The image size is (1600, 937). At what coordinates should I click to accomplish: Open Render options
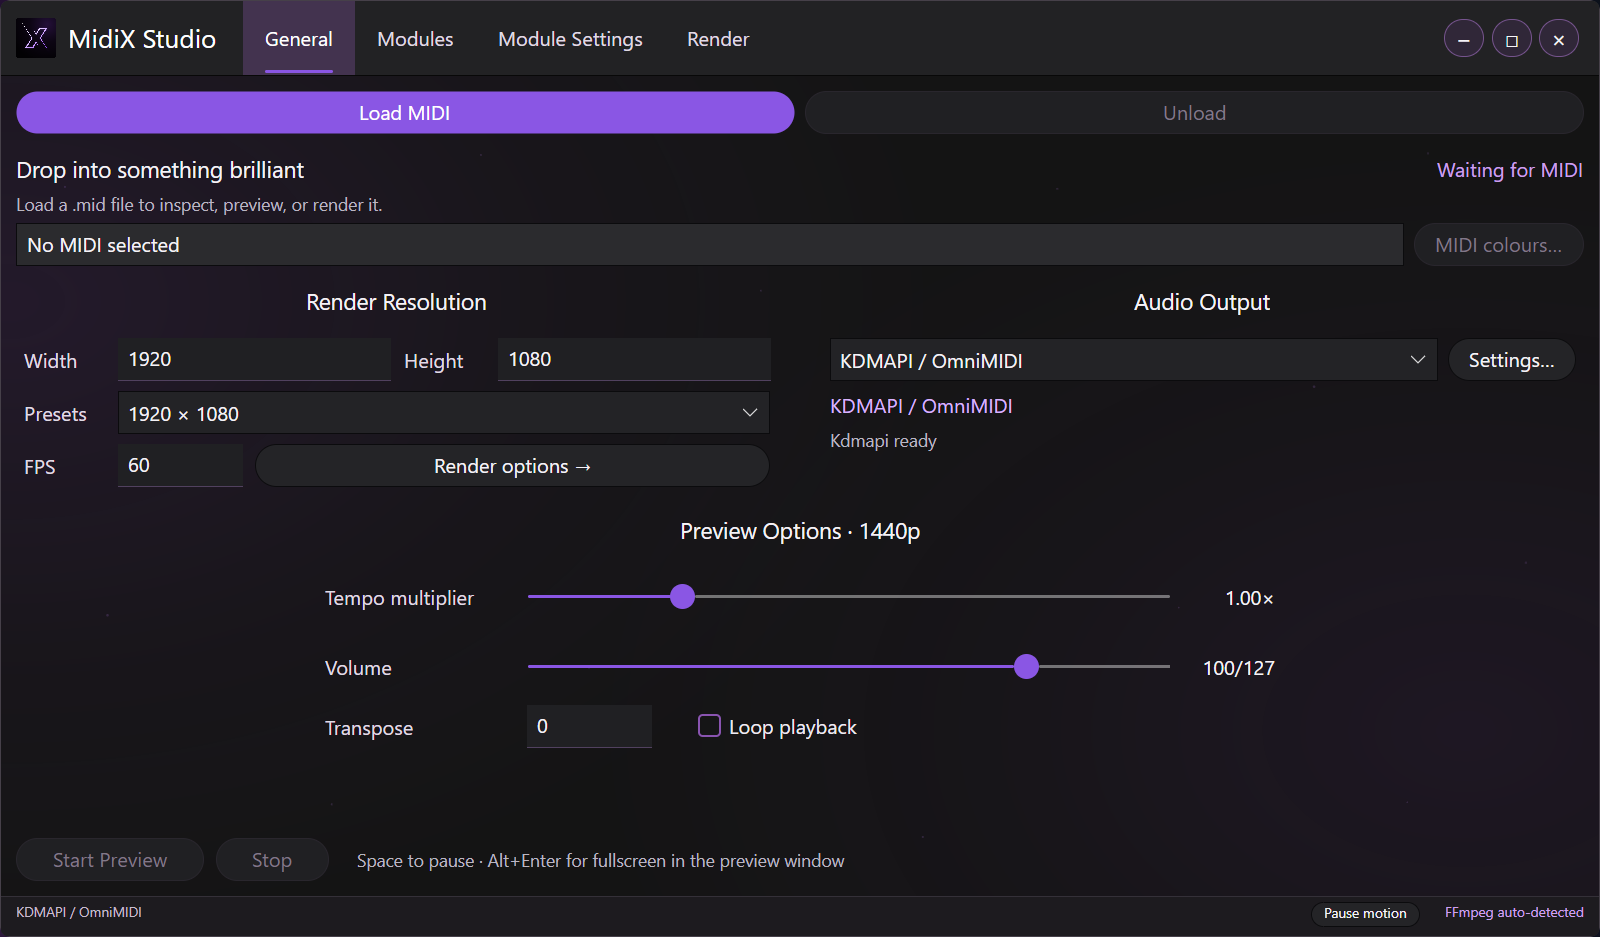tap(512, 466)
